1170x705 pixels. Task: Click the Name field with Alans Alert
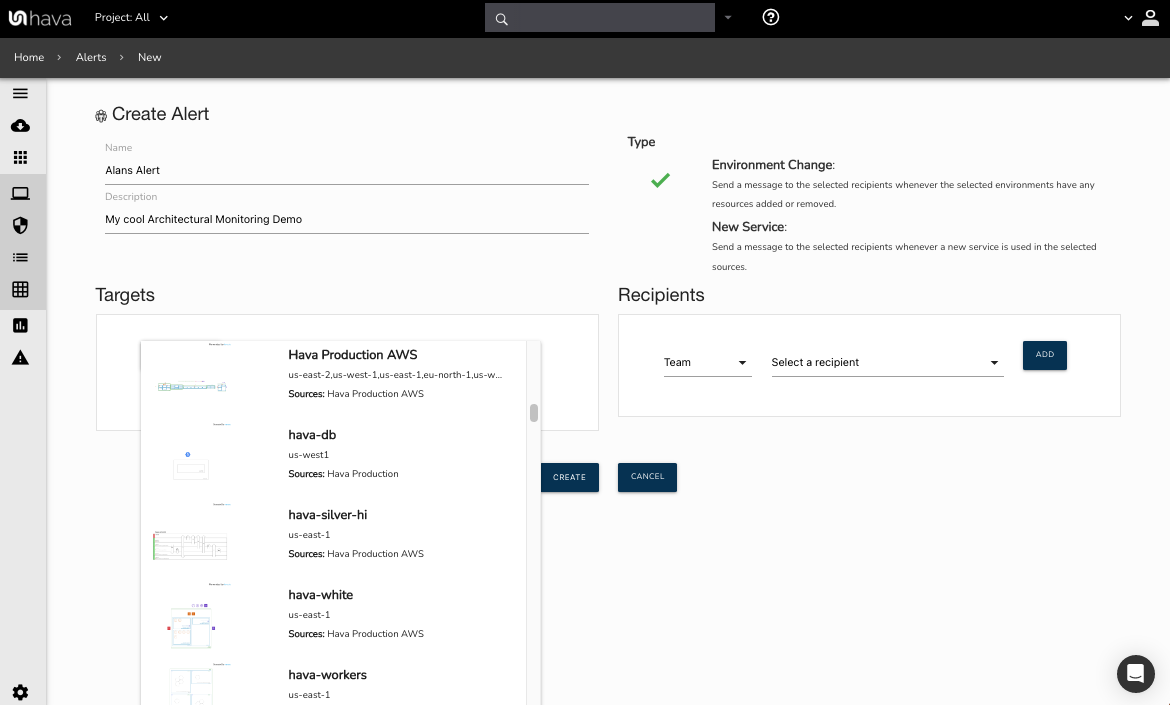pyautogui.click(x=347, y=171)
